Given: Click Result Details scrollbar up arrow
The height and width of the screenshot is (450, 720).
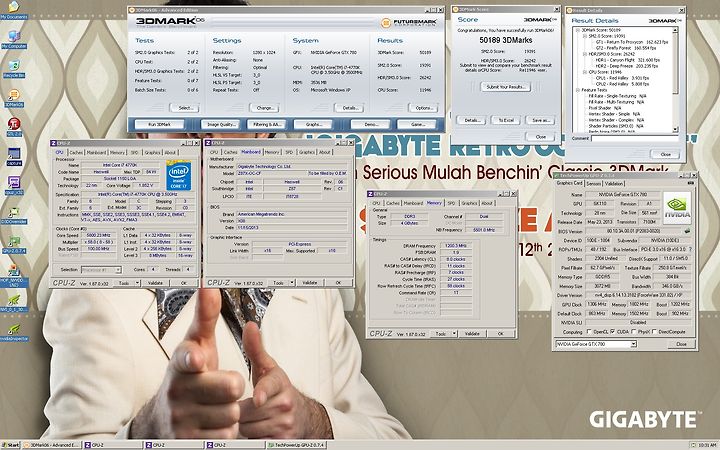Looking at the screenshot, I should 675,30.
